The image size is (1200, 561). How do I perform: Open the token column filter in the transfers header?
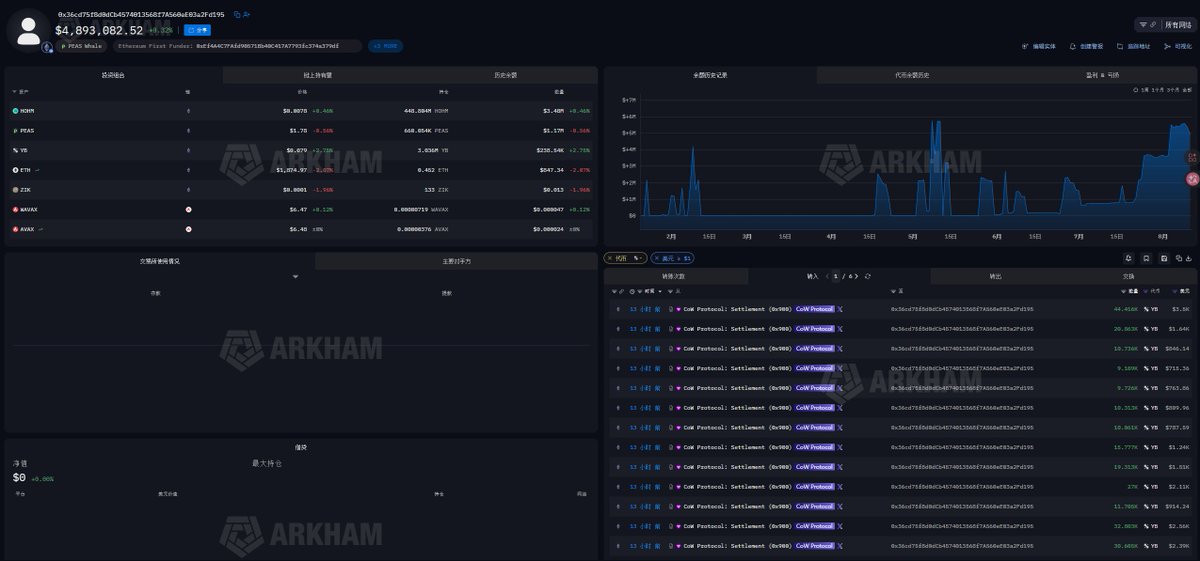click(1147, 291)
